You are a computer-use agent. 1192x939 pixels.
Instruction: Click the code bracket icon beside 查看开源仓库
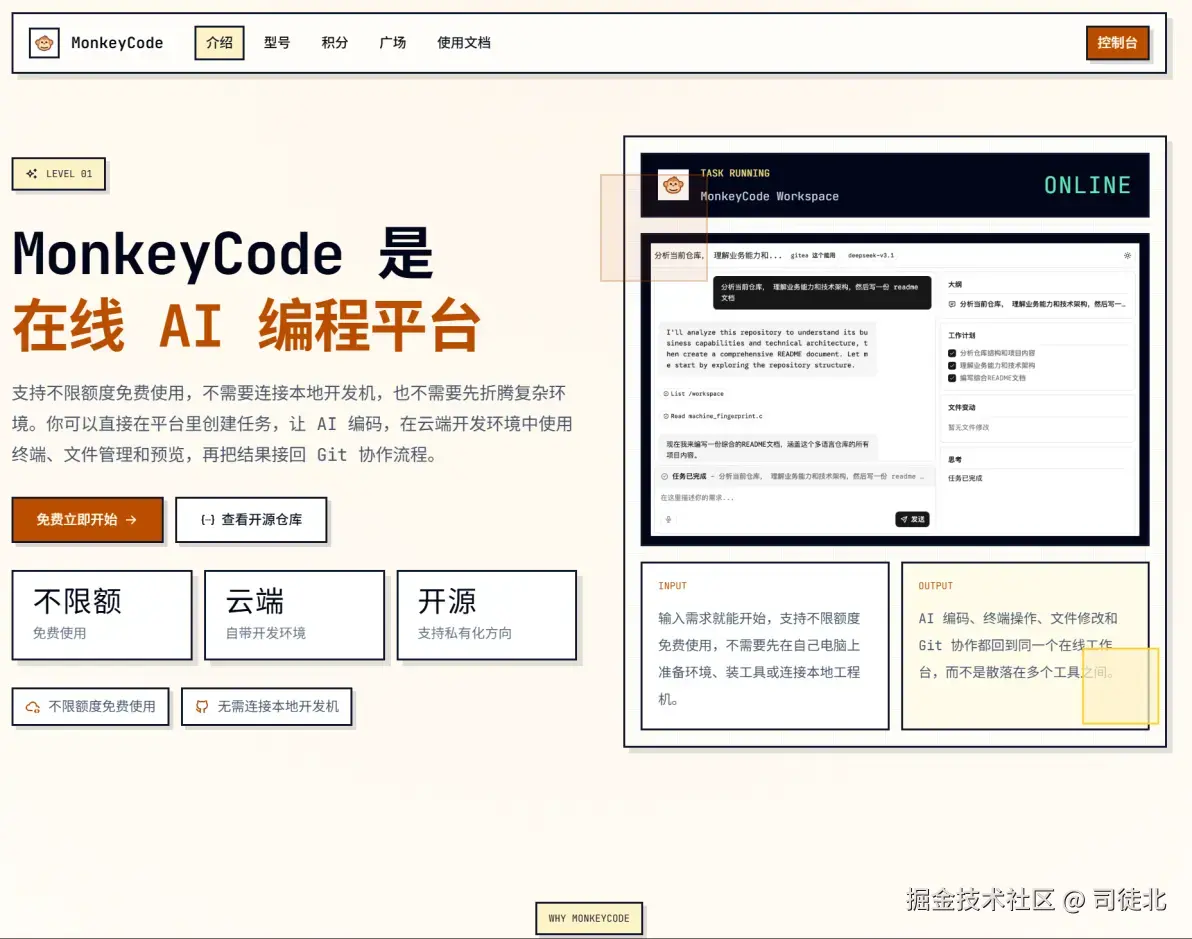click(208, 519)
